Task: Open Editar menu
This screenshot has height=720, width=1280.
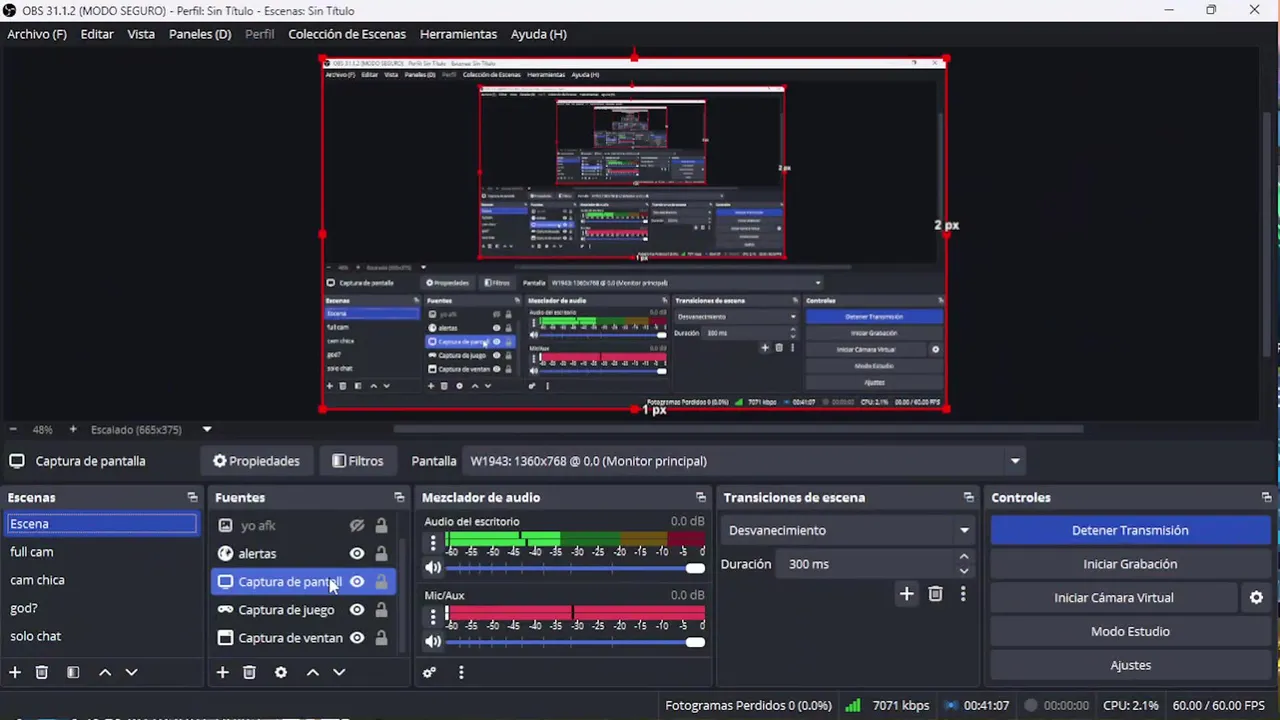Action: [97, 34]
